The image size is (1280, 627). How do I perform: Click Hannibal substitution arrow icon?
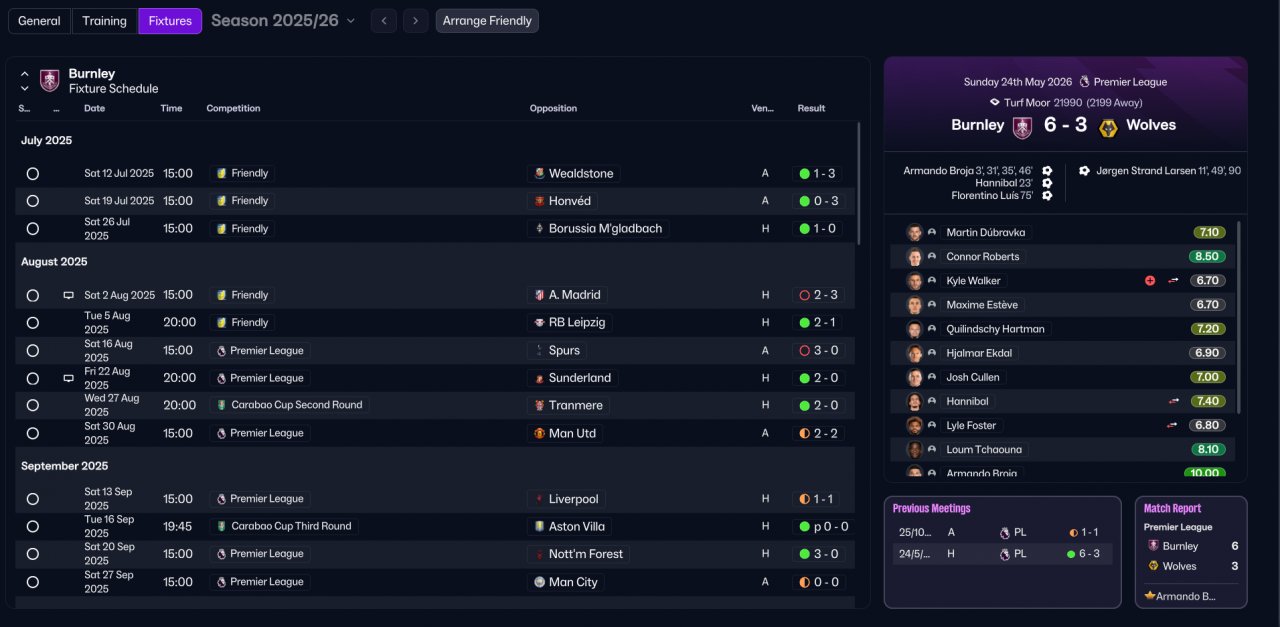[x=1173, y=401]
